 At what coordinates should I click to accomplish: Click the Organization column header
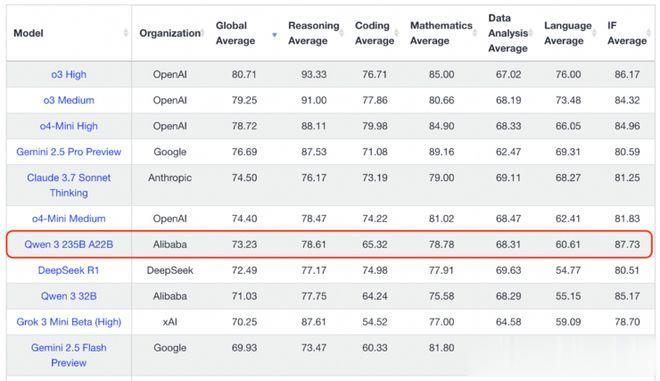tap(170, 33)
